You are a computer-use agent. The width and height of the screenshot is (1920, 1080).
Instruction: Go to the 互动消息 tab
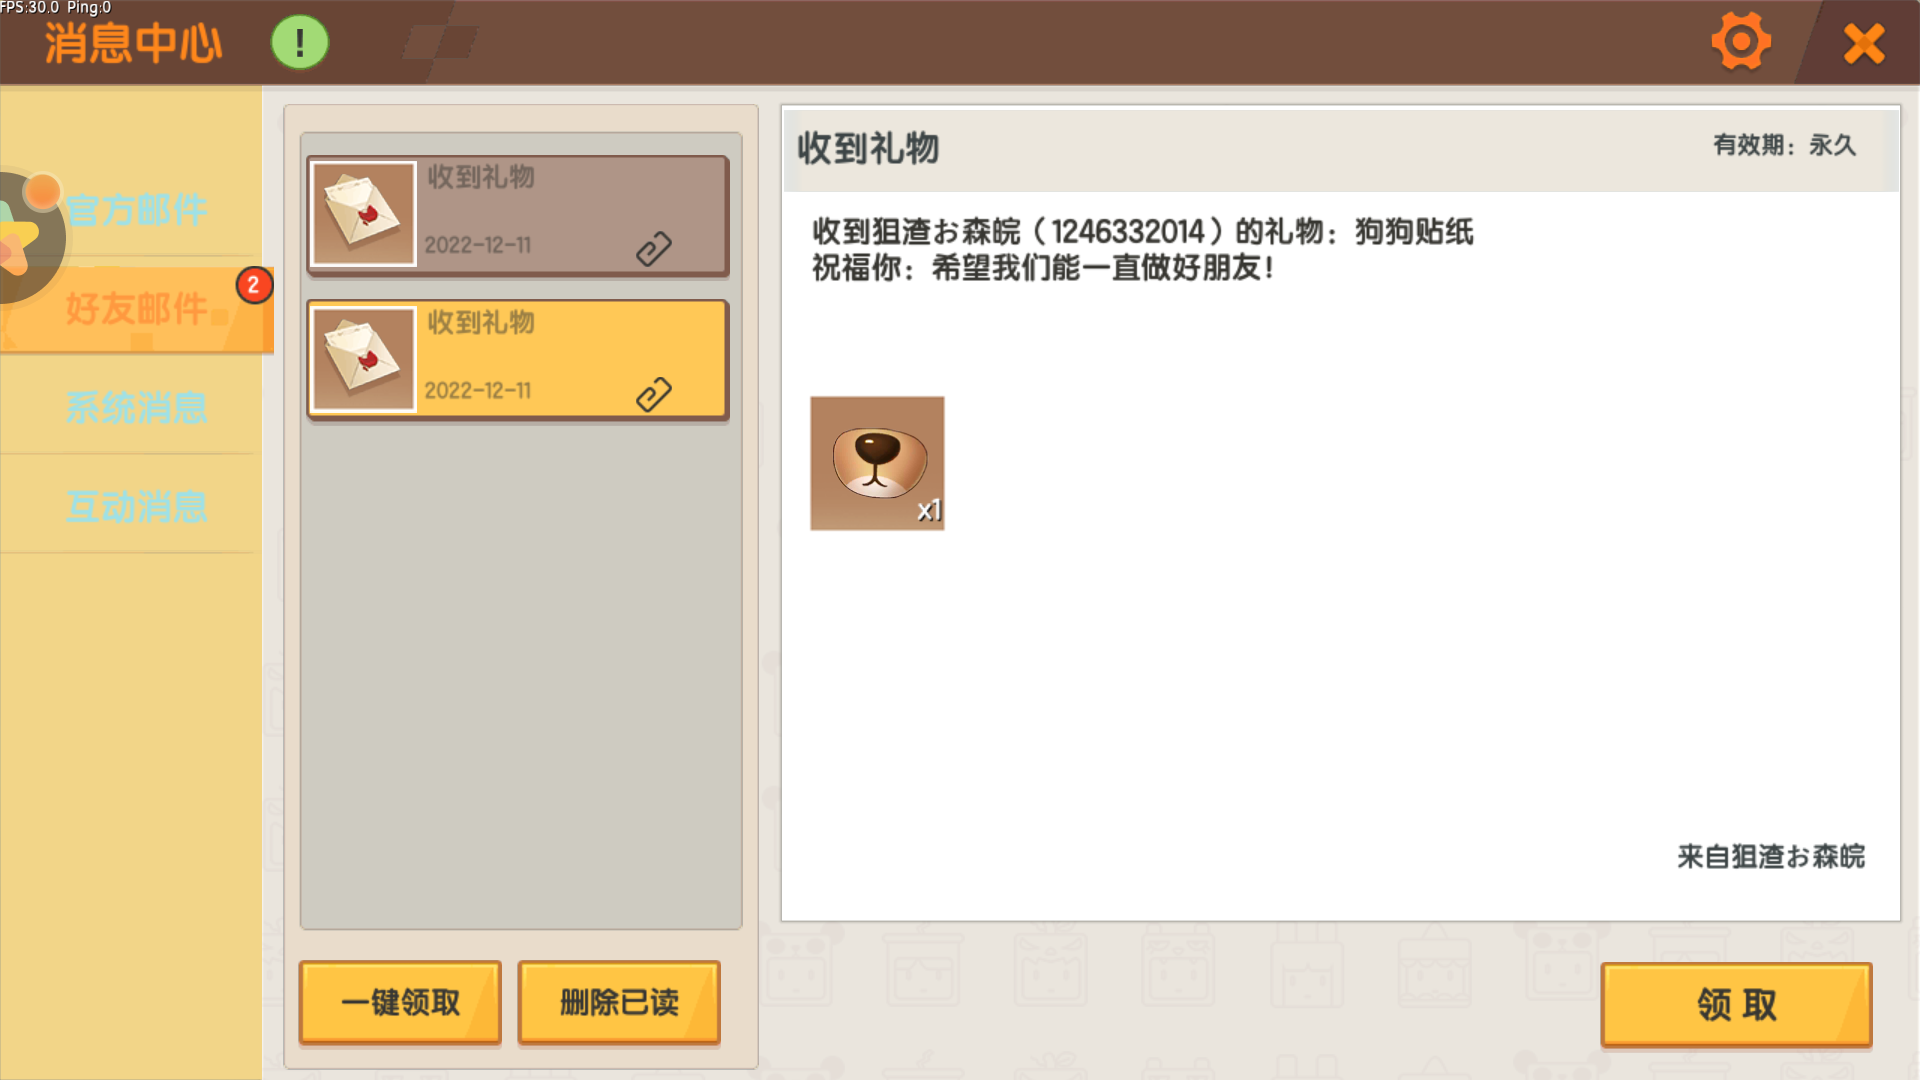click(137, 507)
